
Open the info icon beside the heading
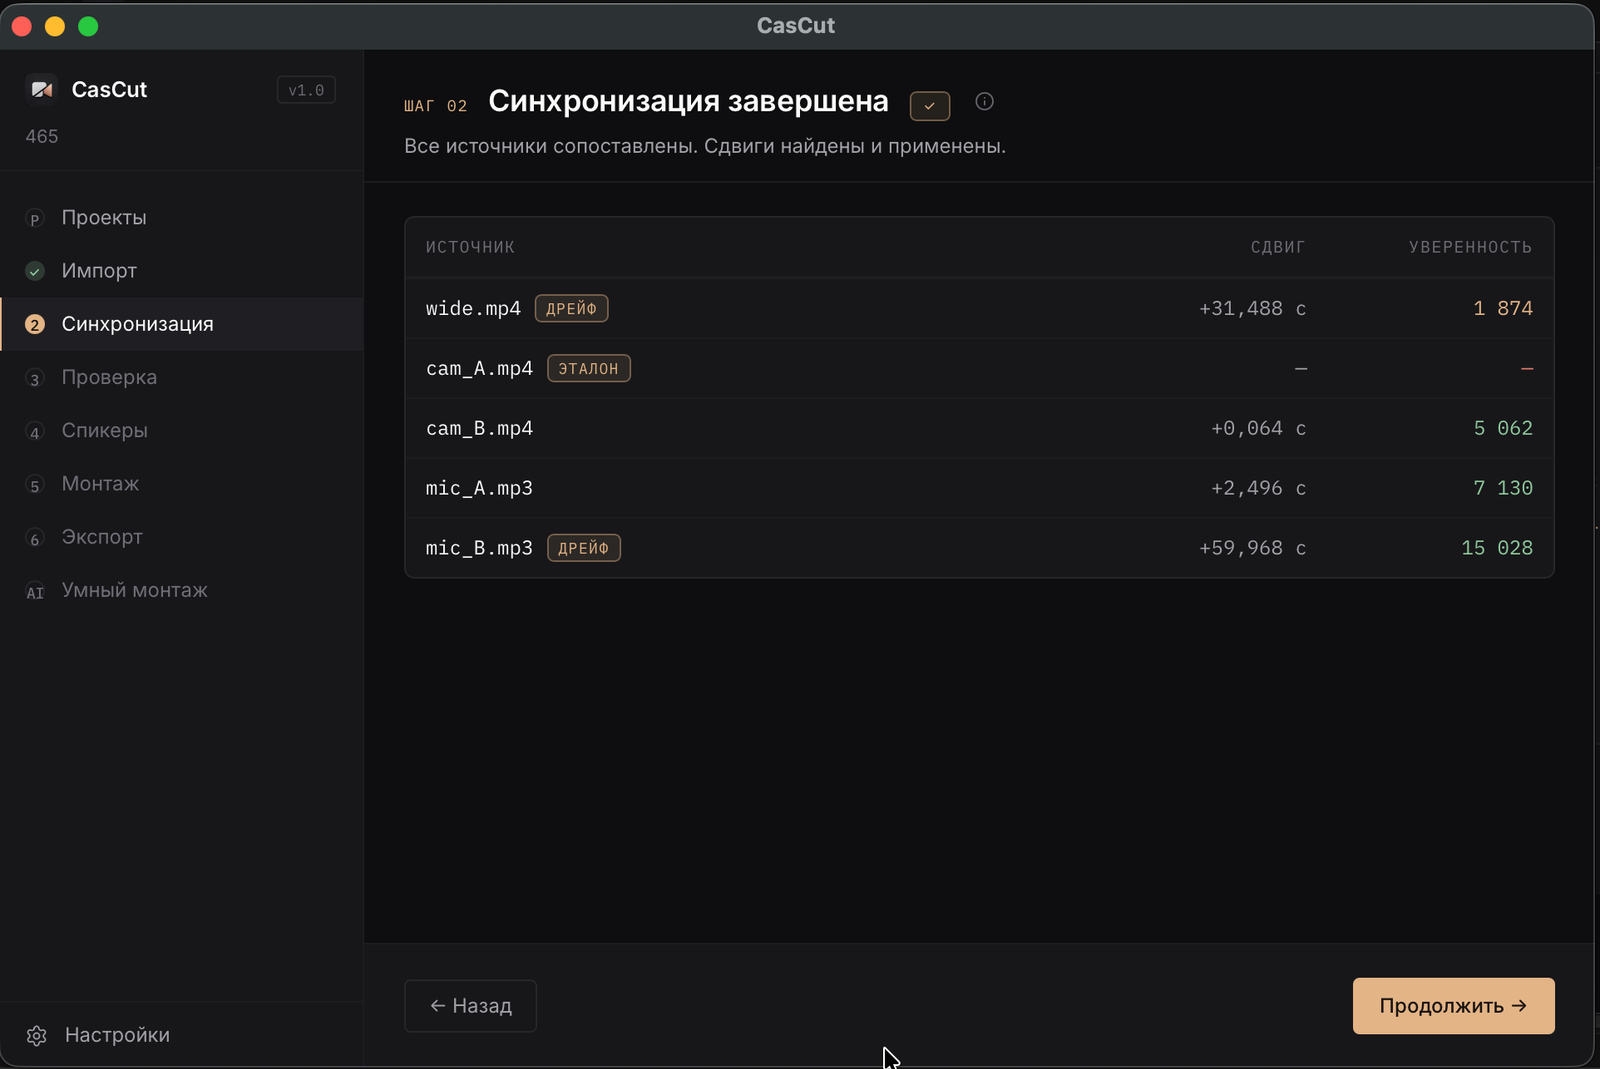[984, 101]
